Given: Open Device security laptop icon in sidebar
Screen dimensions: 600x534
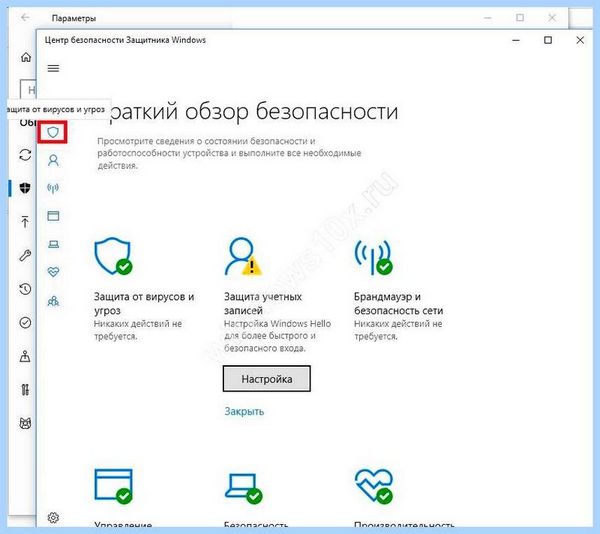Looking at the screenshot, I should (x=53, y=244).
